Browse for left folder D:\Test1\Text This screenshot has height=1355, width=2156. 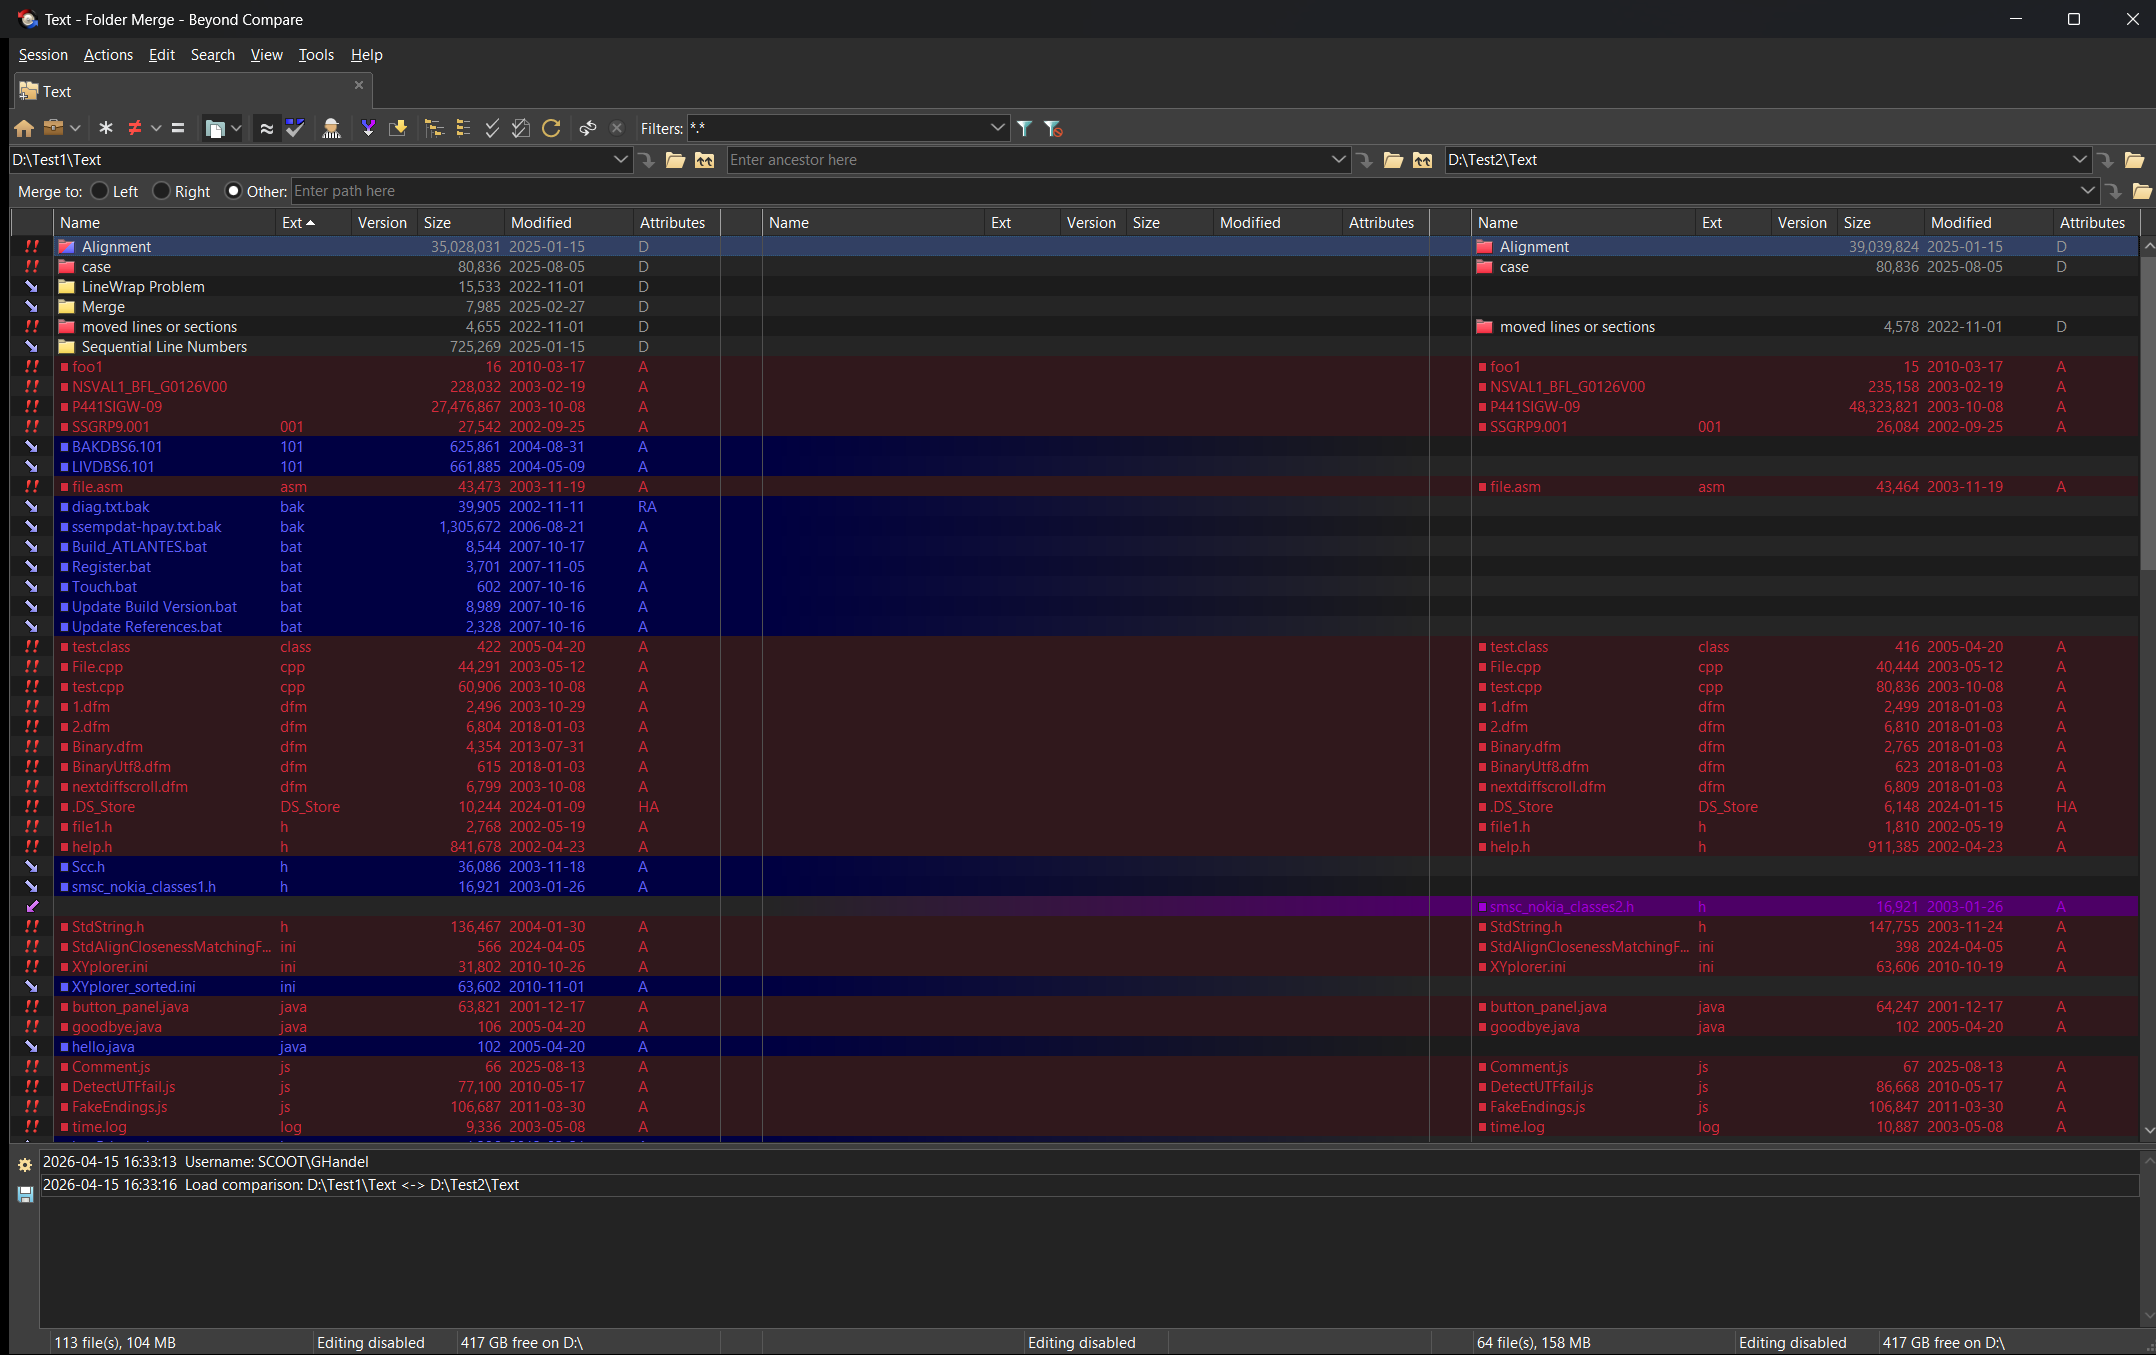tap(675, 160)
